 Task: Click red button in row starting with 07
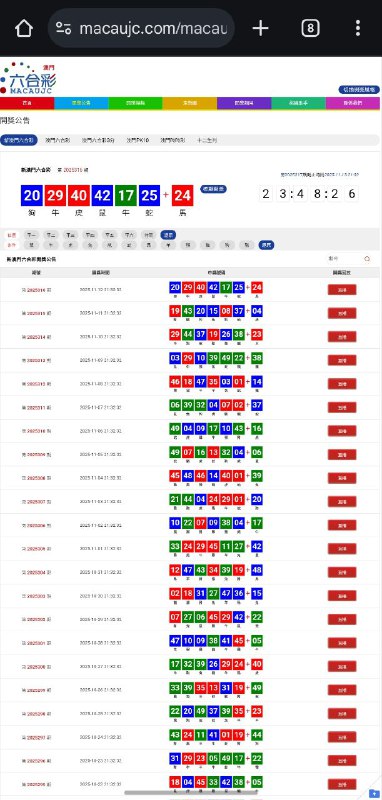pos(342,619)
